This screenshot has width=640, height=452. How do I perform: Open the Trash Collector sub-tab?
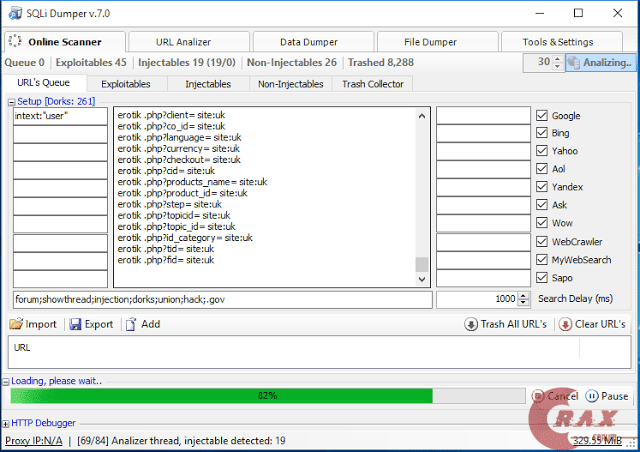[373, 84]
